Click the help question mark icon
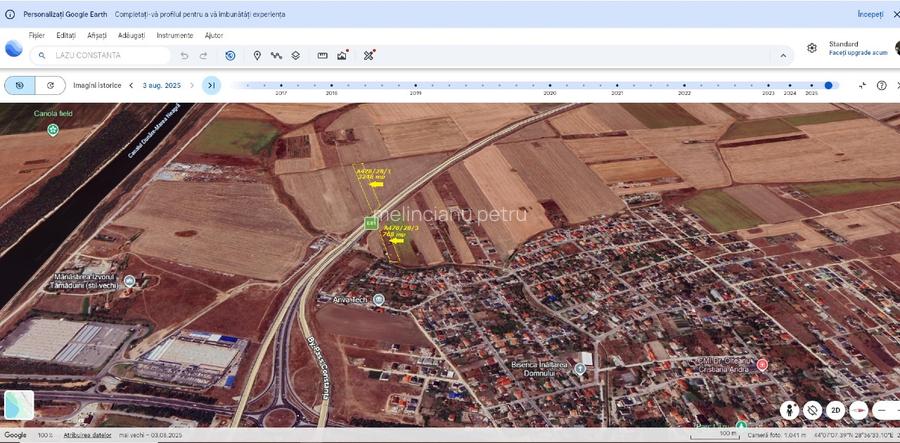This screenshot has width=900, height=443. click(x=881, y=86)
